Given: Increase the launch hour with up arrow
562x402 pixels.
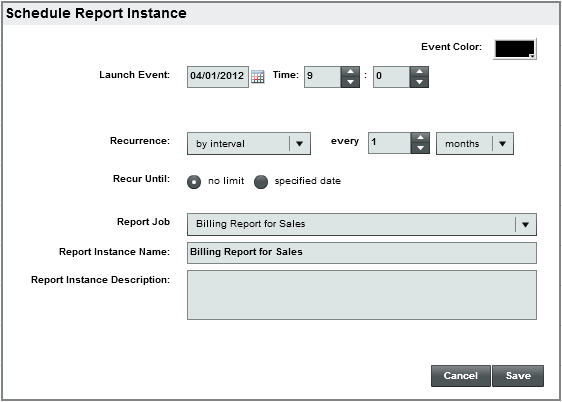Looking at the screenshot, I should tap(350, 72).
